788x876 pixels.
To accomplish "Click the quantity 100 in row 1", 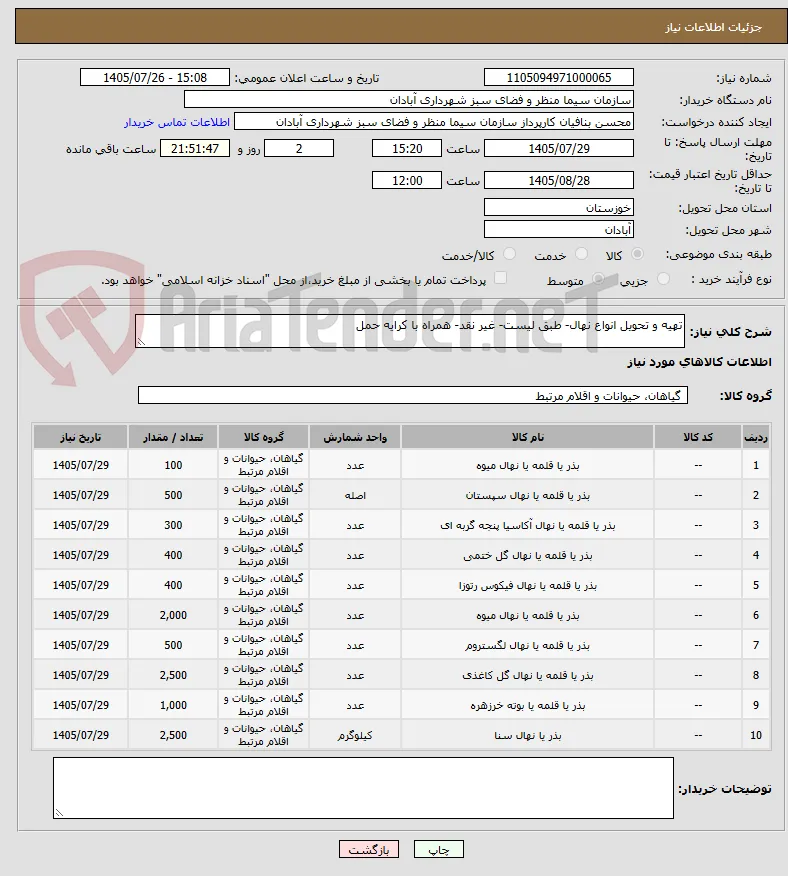I will click(x=173, y=465).
